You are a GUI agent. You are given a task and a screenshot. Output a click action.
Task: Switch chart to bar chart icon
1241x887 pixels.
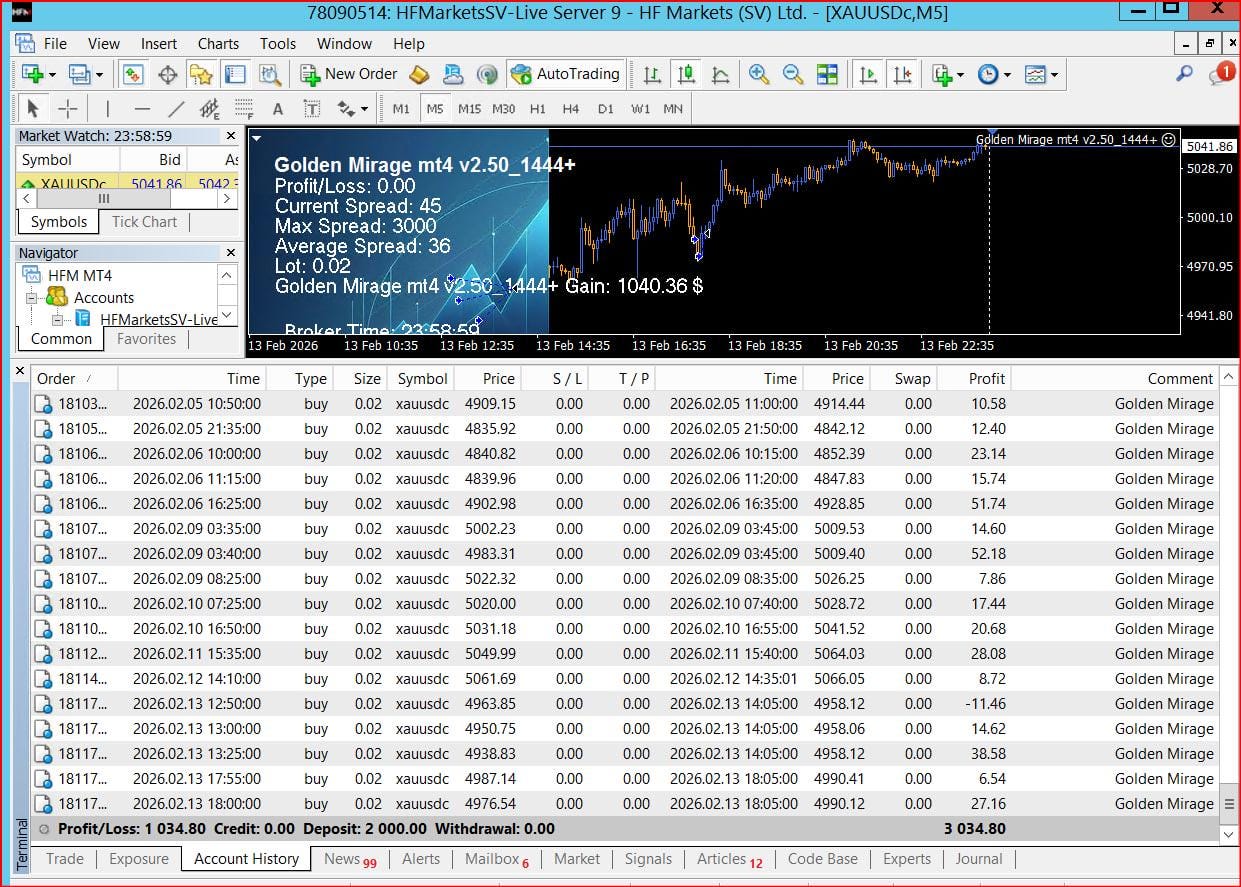652,74
